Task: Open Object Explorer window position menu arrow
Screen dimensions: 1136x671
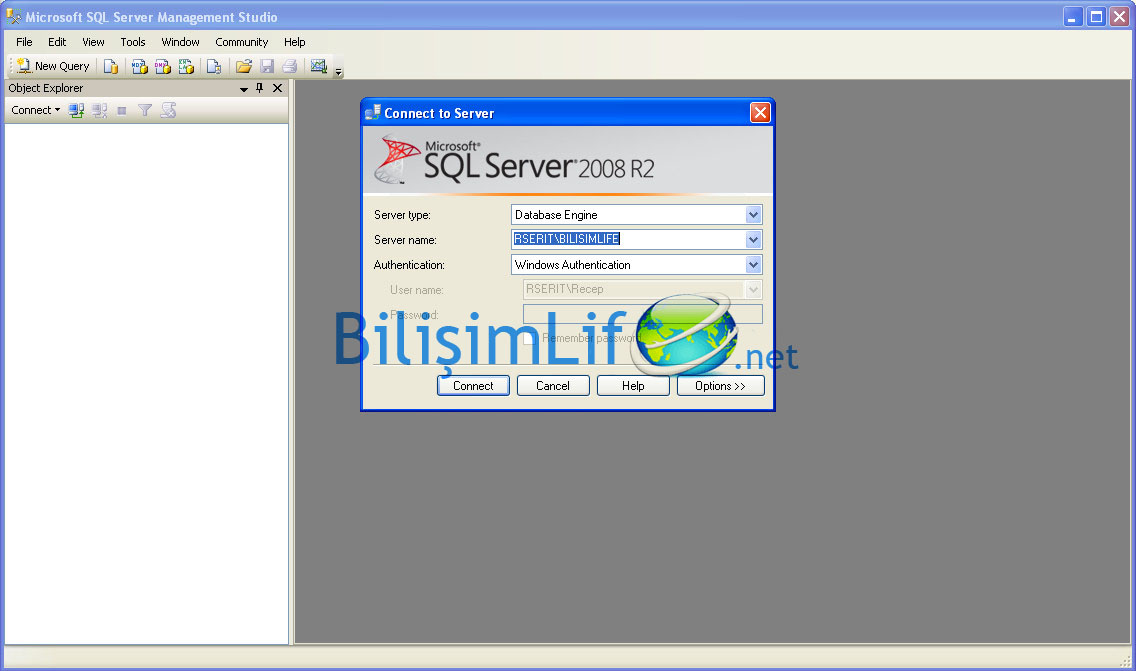Action: pos(243,88)
